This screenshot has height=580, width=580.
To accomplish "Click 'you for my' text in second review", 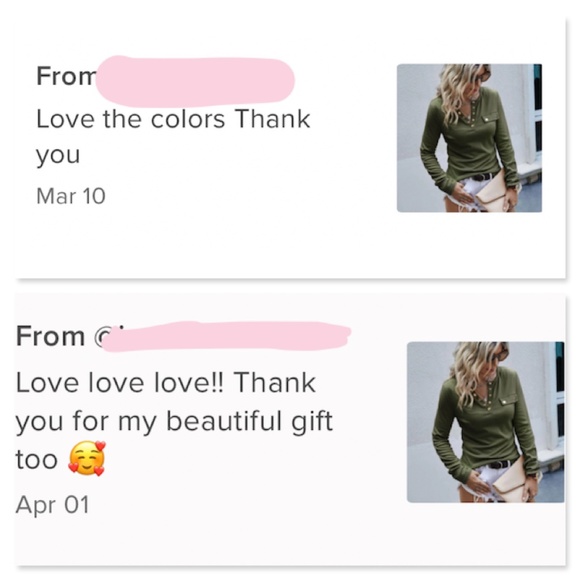I will coord(86,422).
